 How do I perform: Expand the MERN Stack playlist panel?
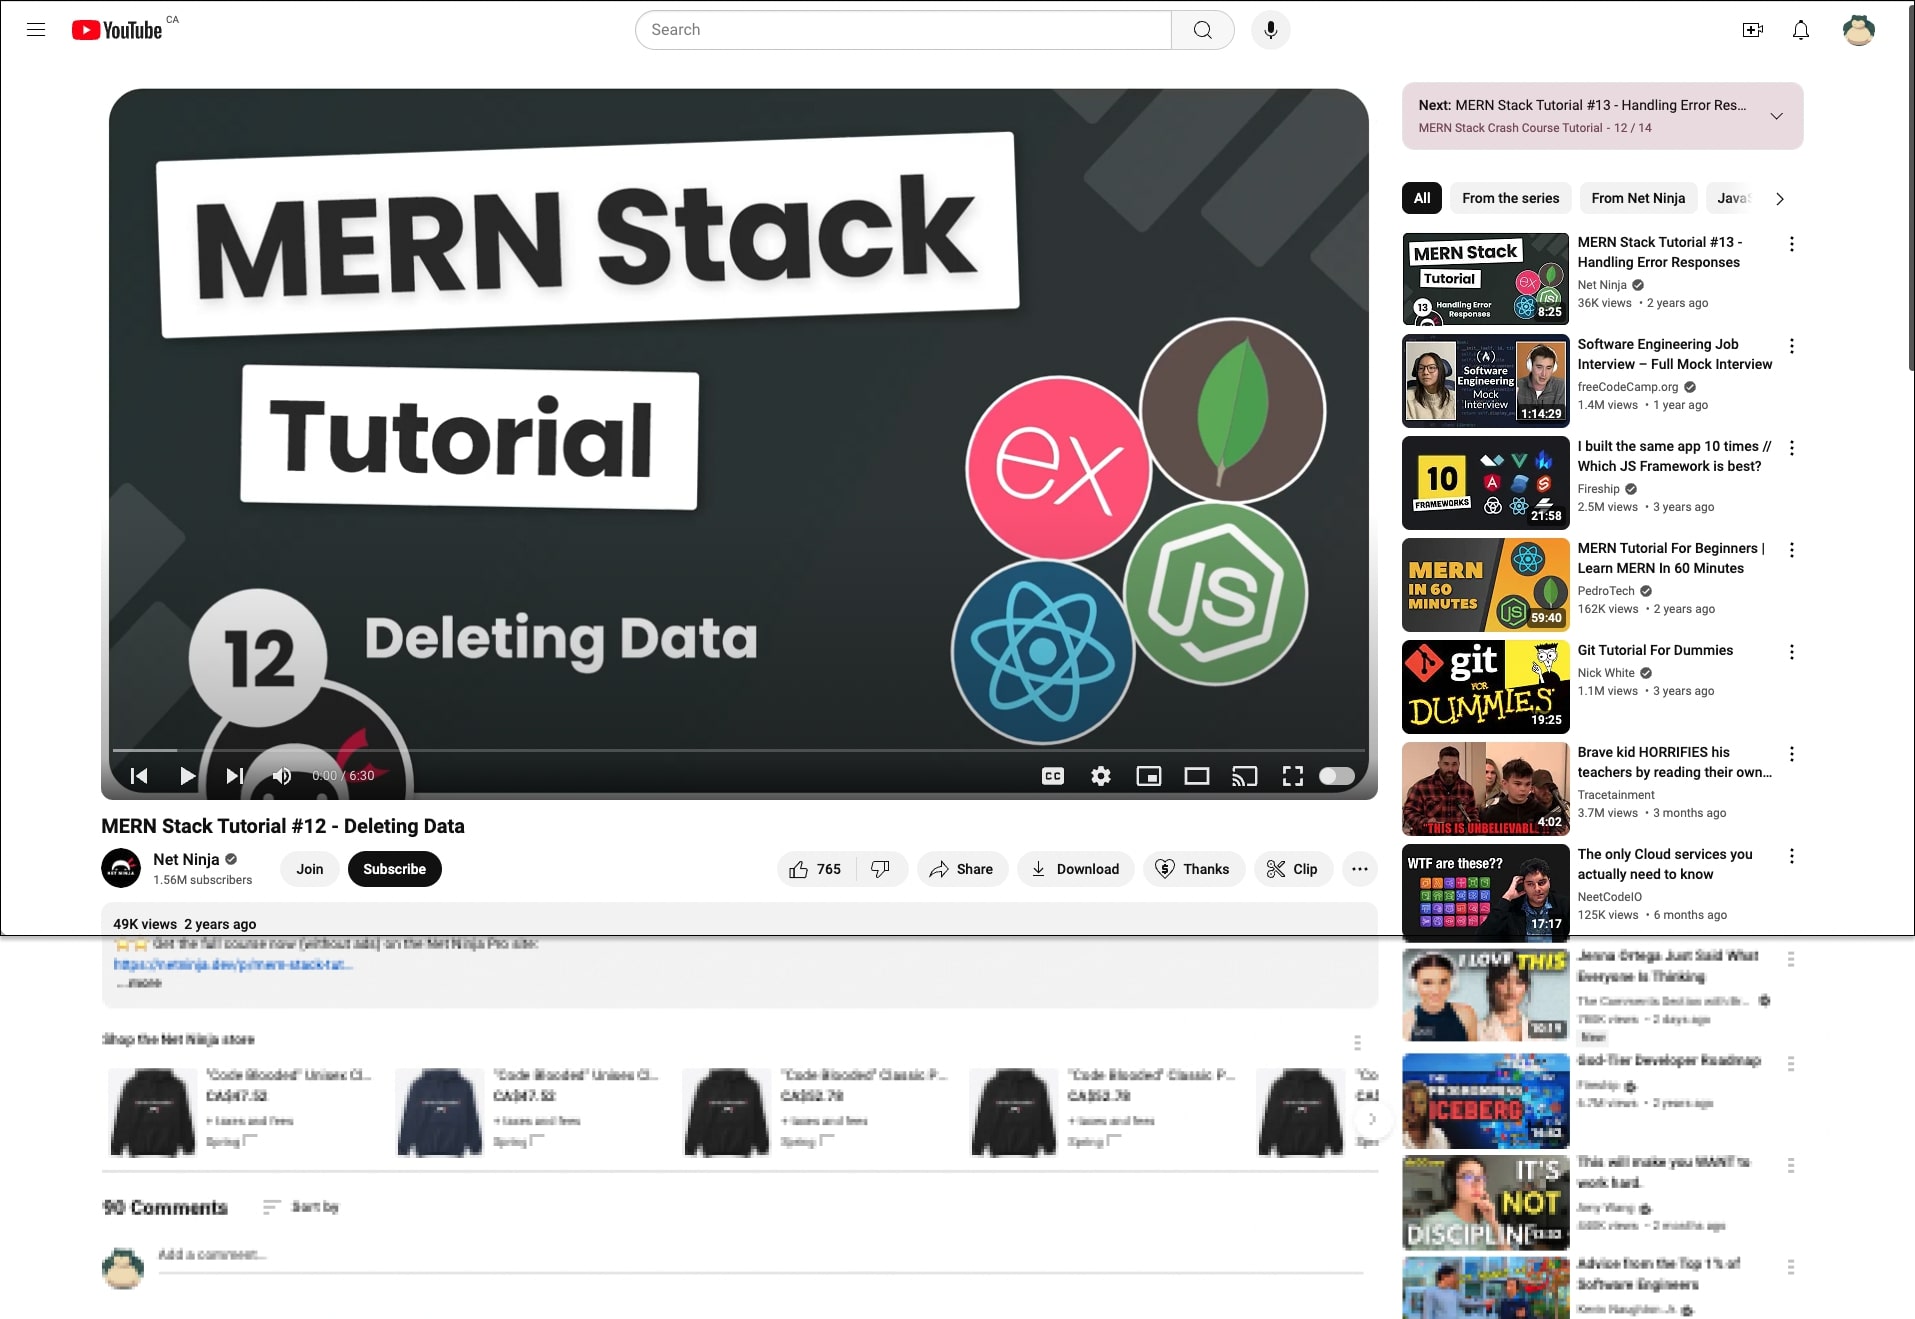1776,116
